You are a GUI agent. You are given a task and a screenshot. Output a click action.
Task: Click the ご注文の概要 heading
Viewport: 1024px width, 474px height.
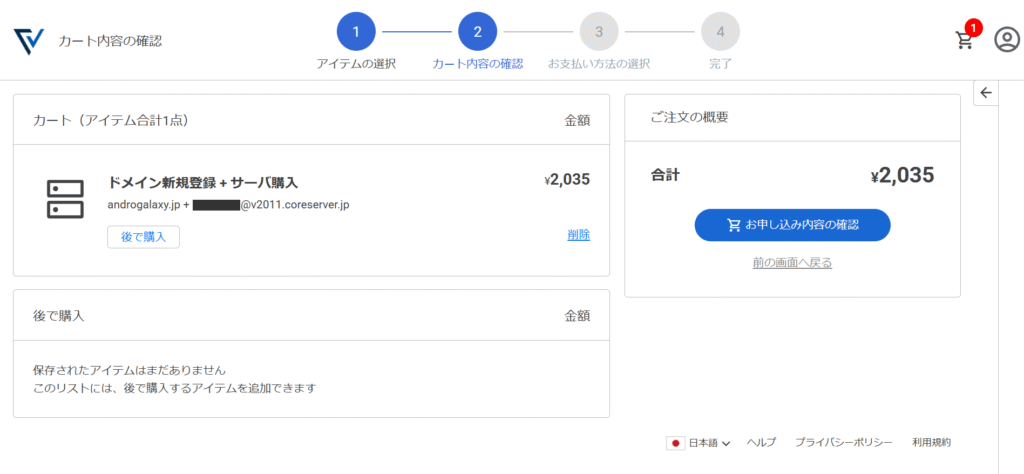(x=690, y=118)
